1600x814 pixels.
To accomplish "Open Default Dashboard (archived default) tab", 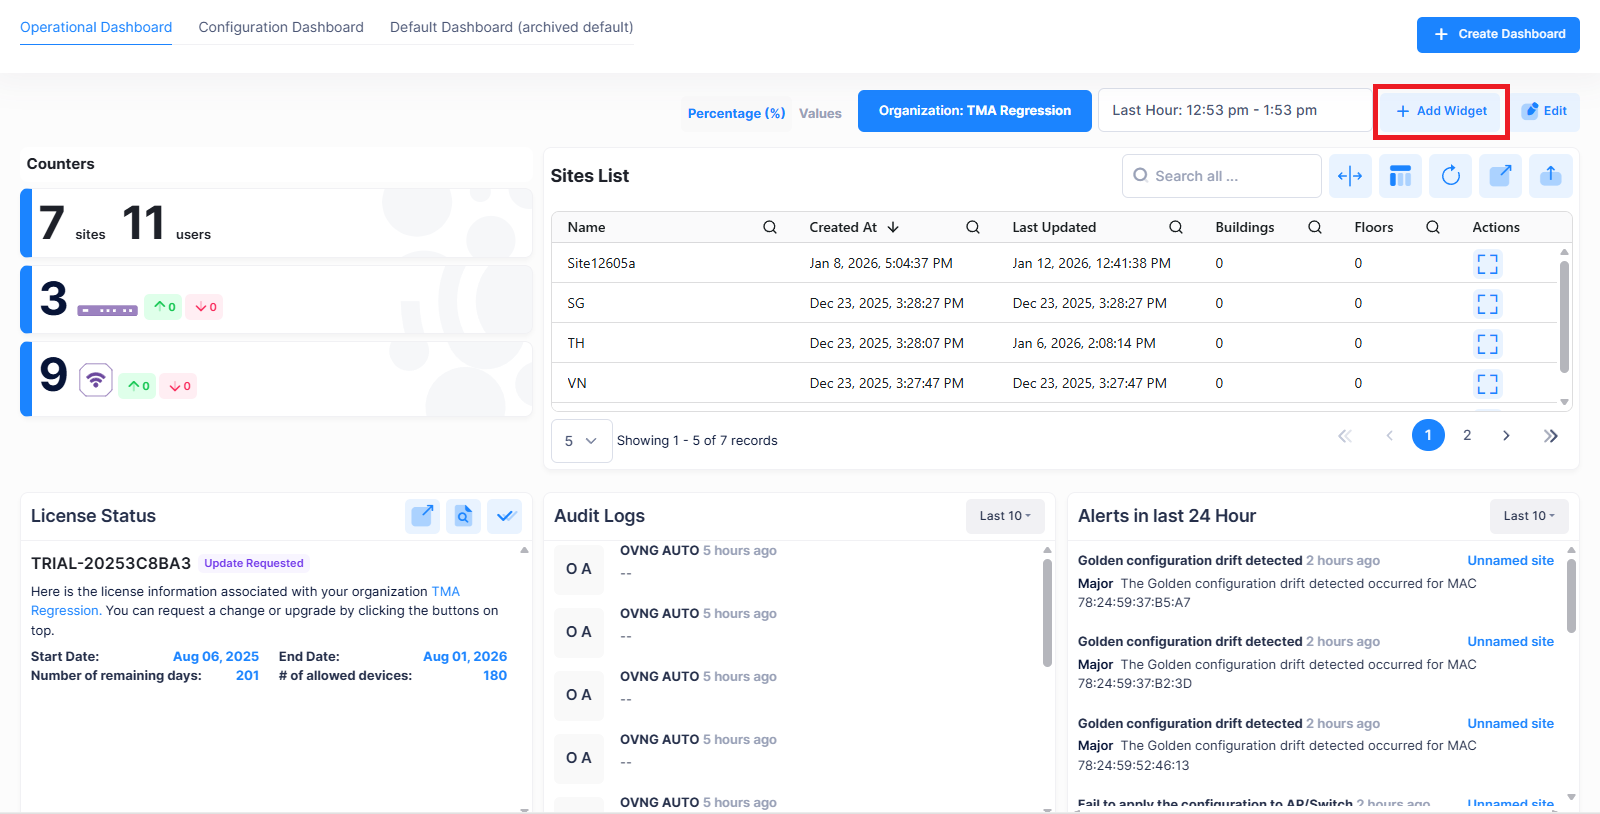I will click(511, 28).
